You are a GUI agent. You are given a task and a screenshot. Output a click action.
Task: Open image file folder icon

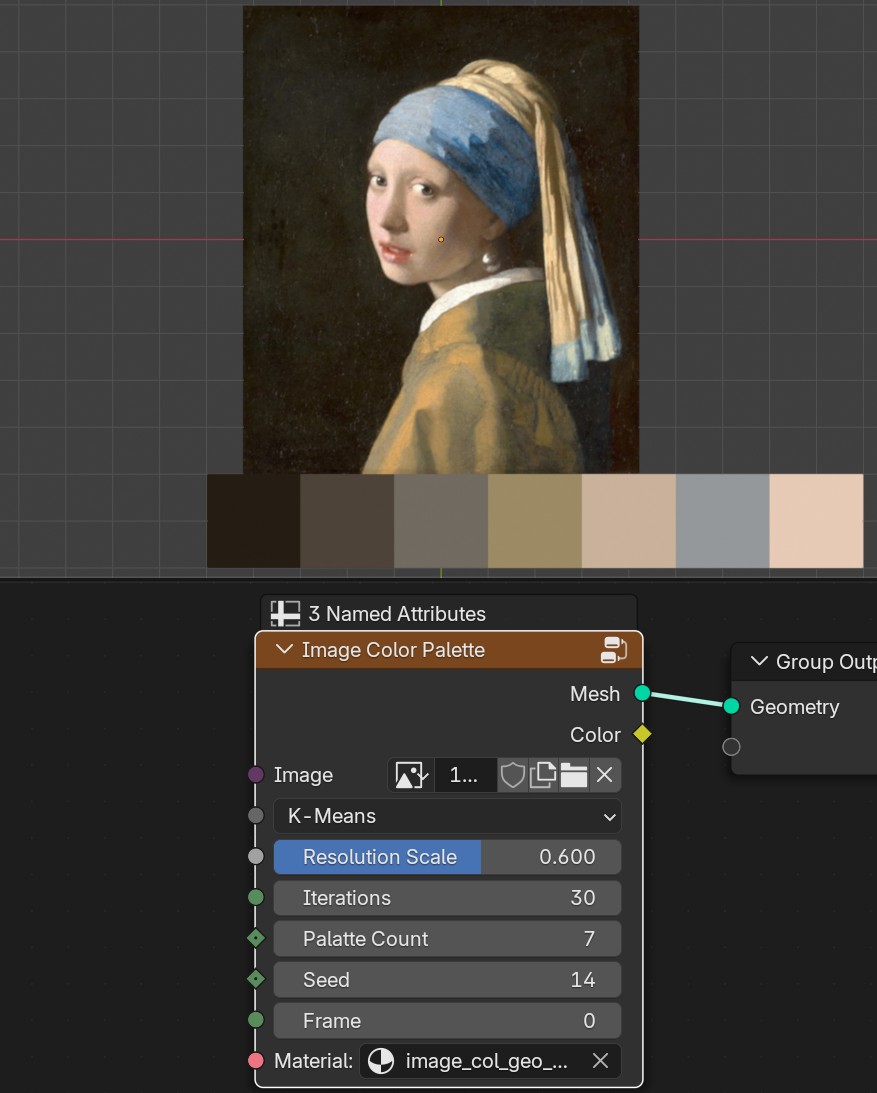[573, 774]
